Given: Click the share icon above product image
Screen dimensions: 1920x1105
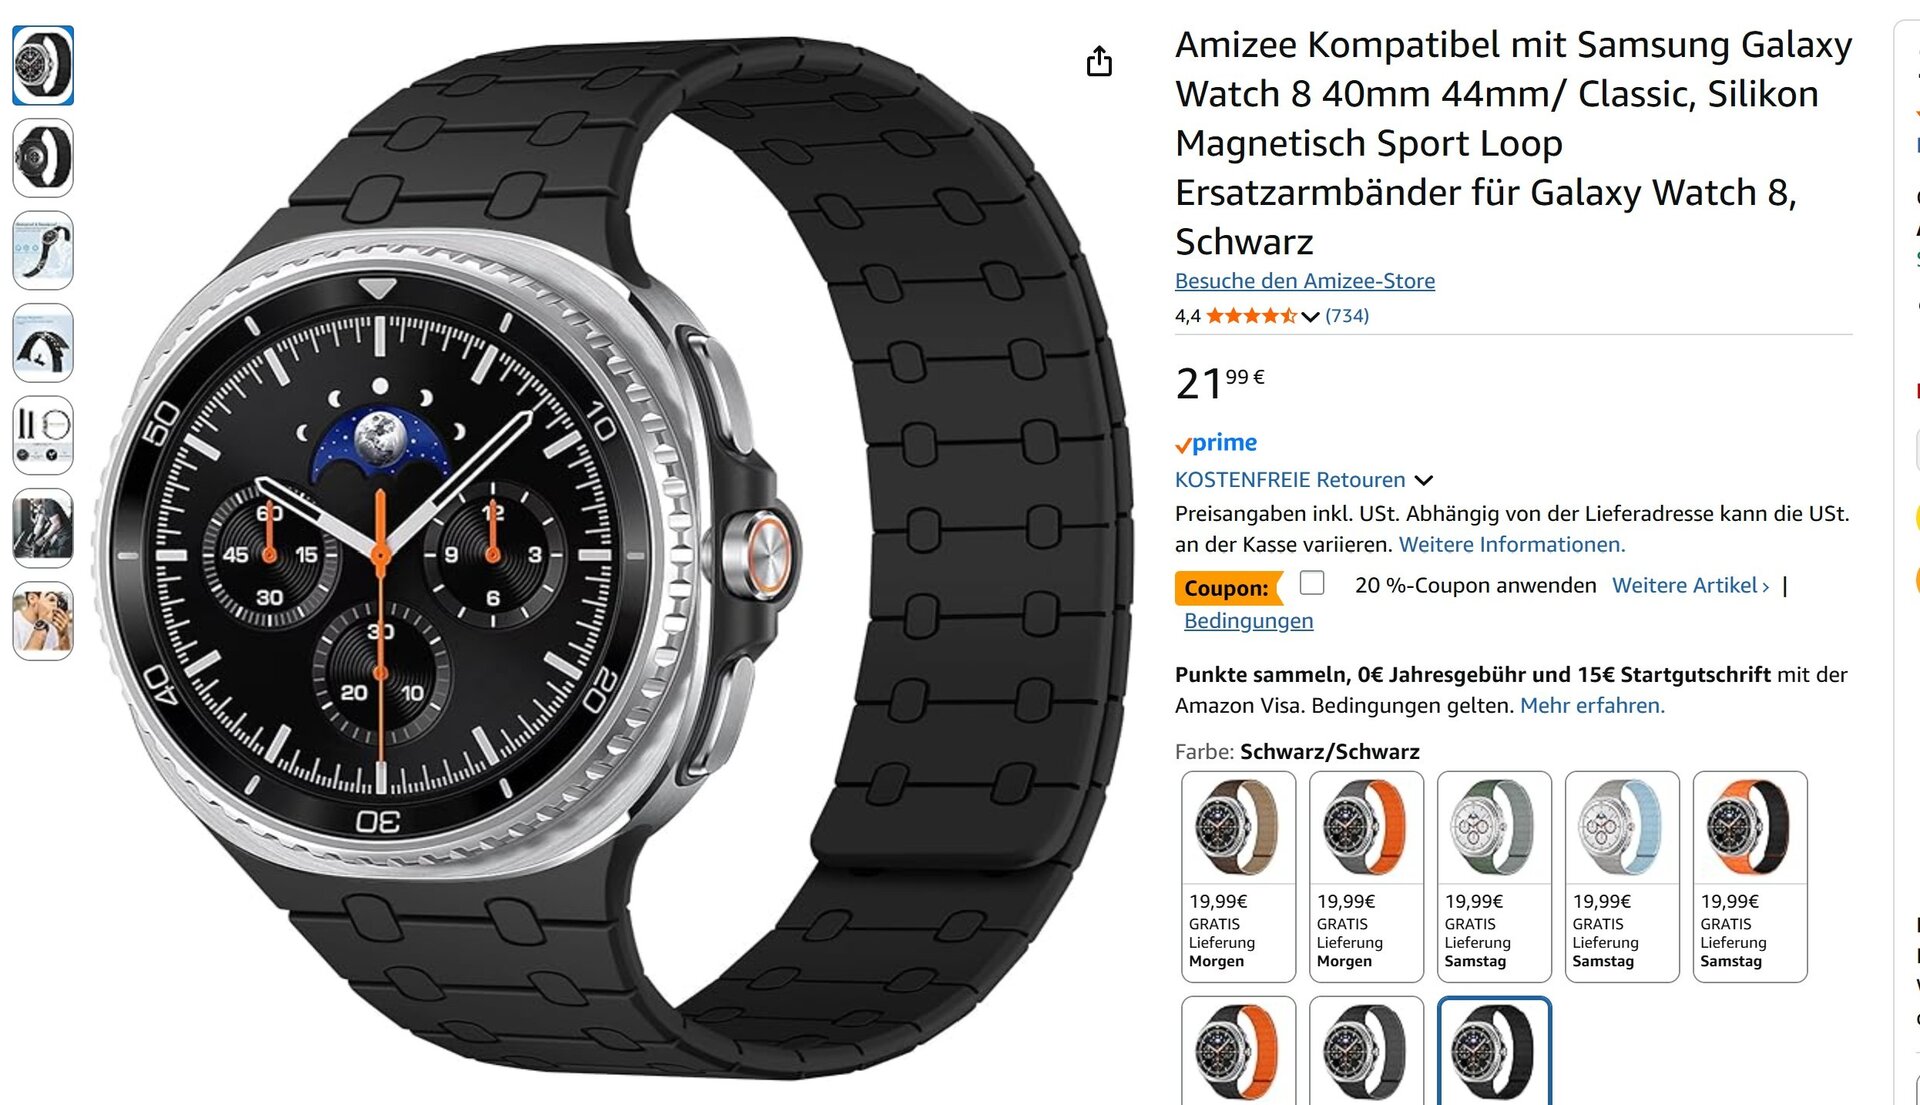Looking at the screenshot, I should [x=1099, y=61].
